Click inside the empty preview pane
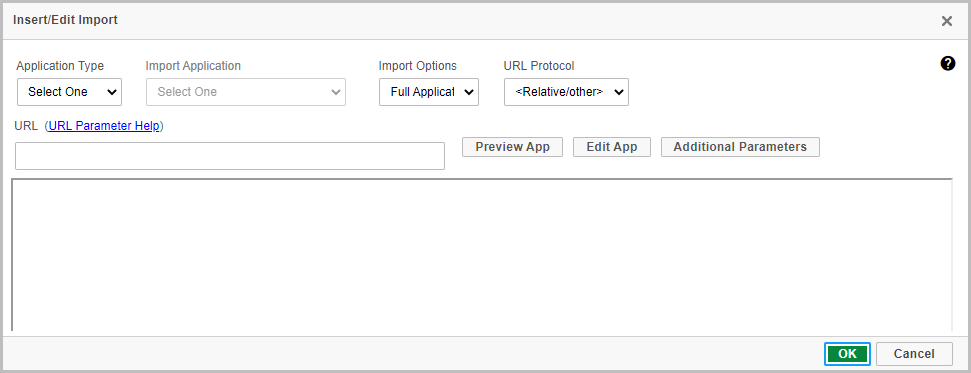The height and width of the screenshot is (373, 971). pos(482,255)
